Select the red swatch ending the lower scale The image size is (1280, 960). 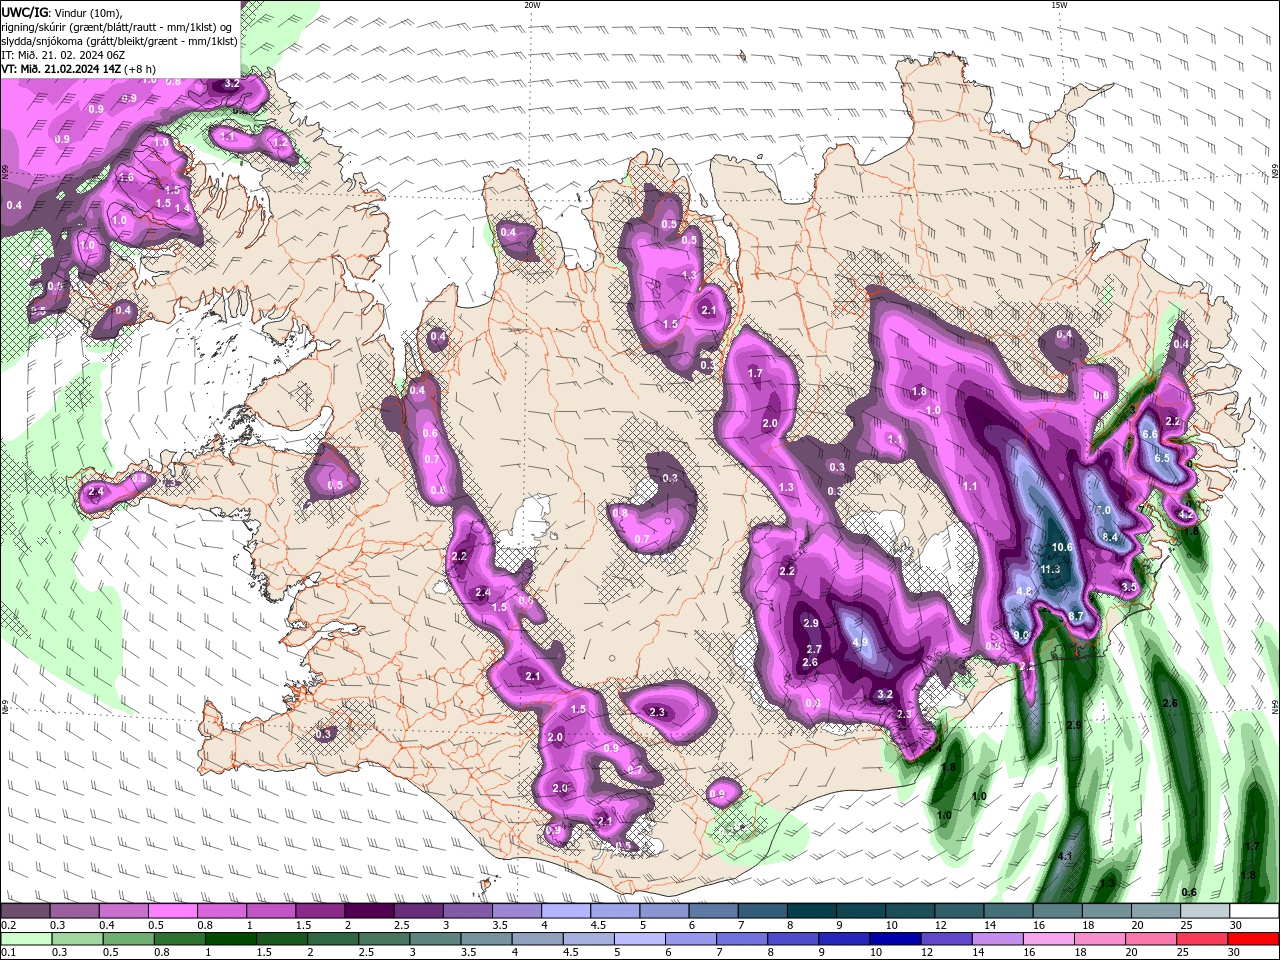click(x=1252, y=939)
